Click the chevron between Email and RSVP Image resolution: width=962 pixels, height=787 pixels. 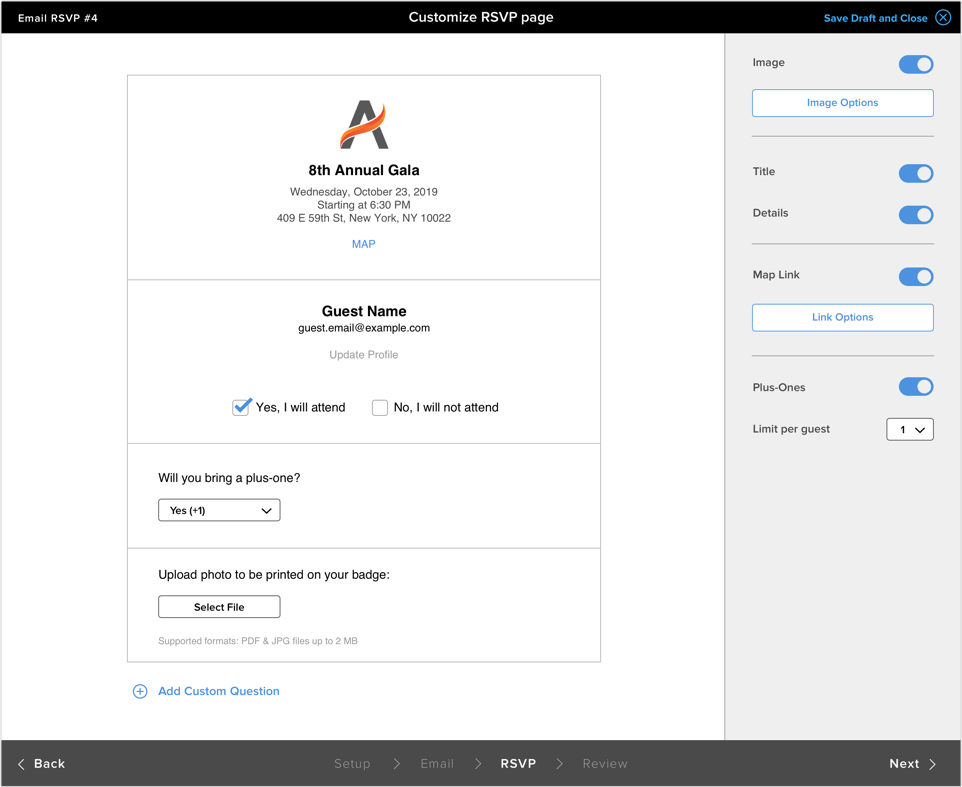click(x=478, y=764)
